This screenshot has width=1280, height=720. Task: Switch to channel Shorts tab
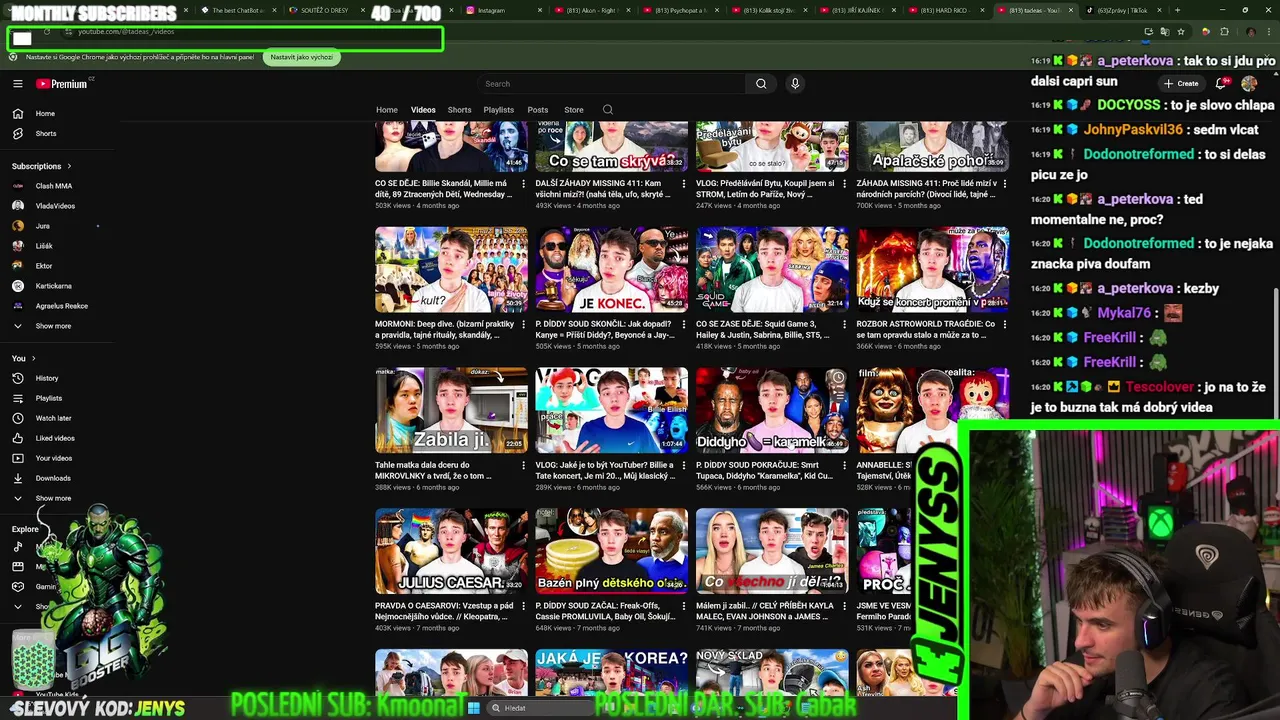(459, 110)
